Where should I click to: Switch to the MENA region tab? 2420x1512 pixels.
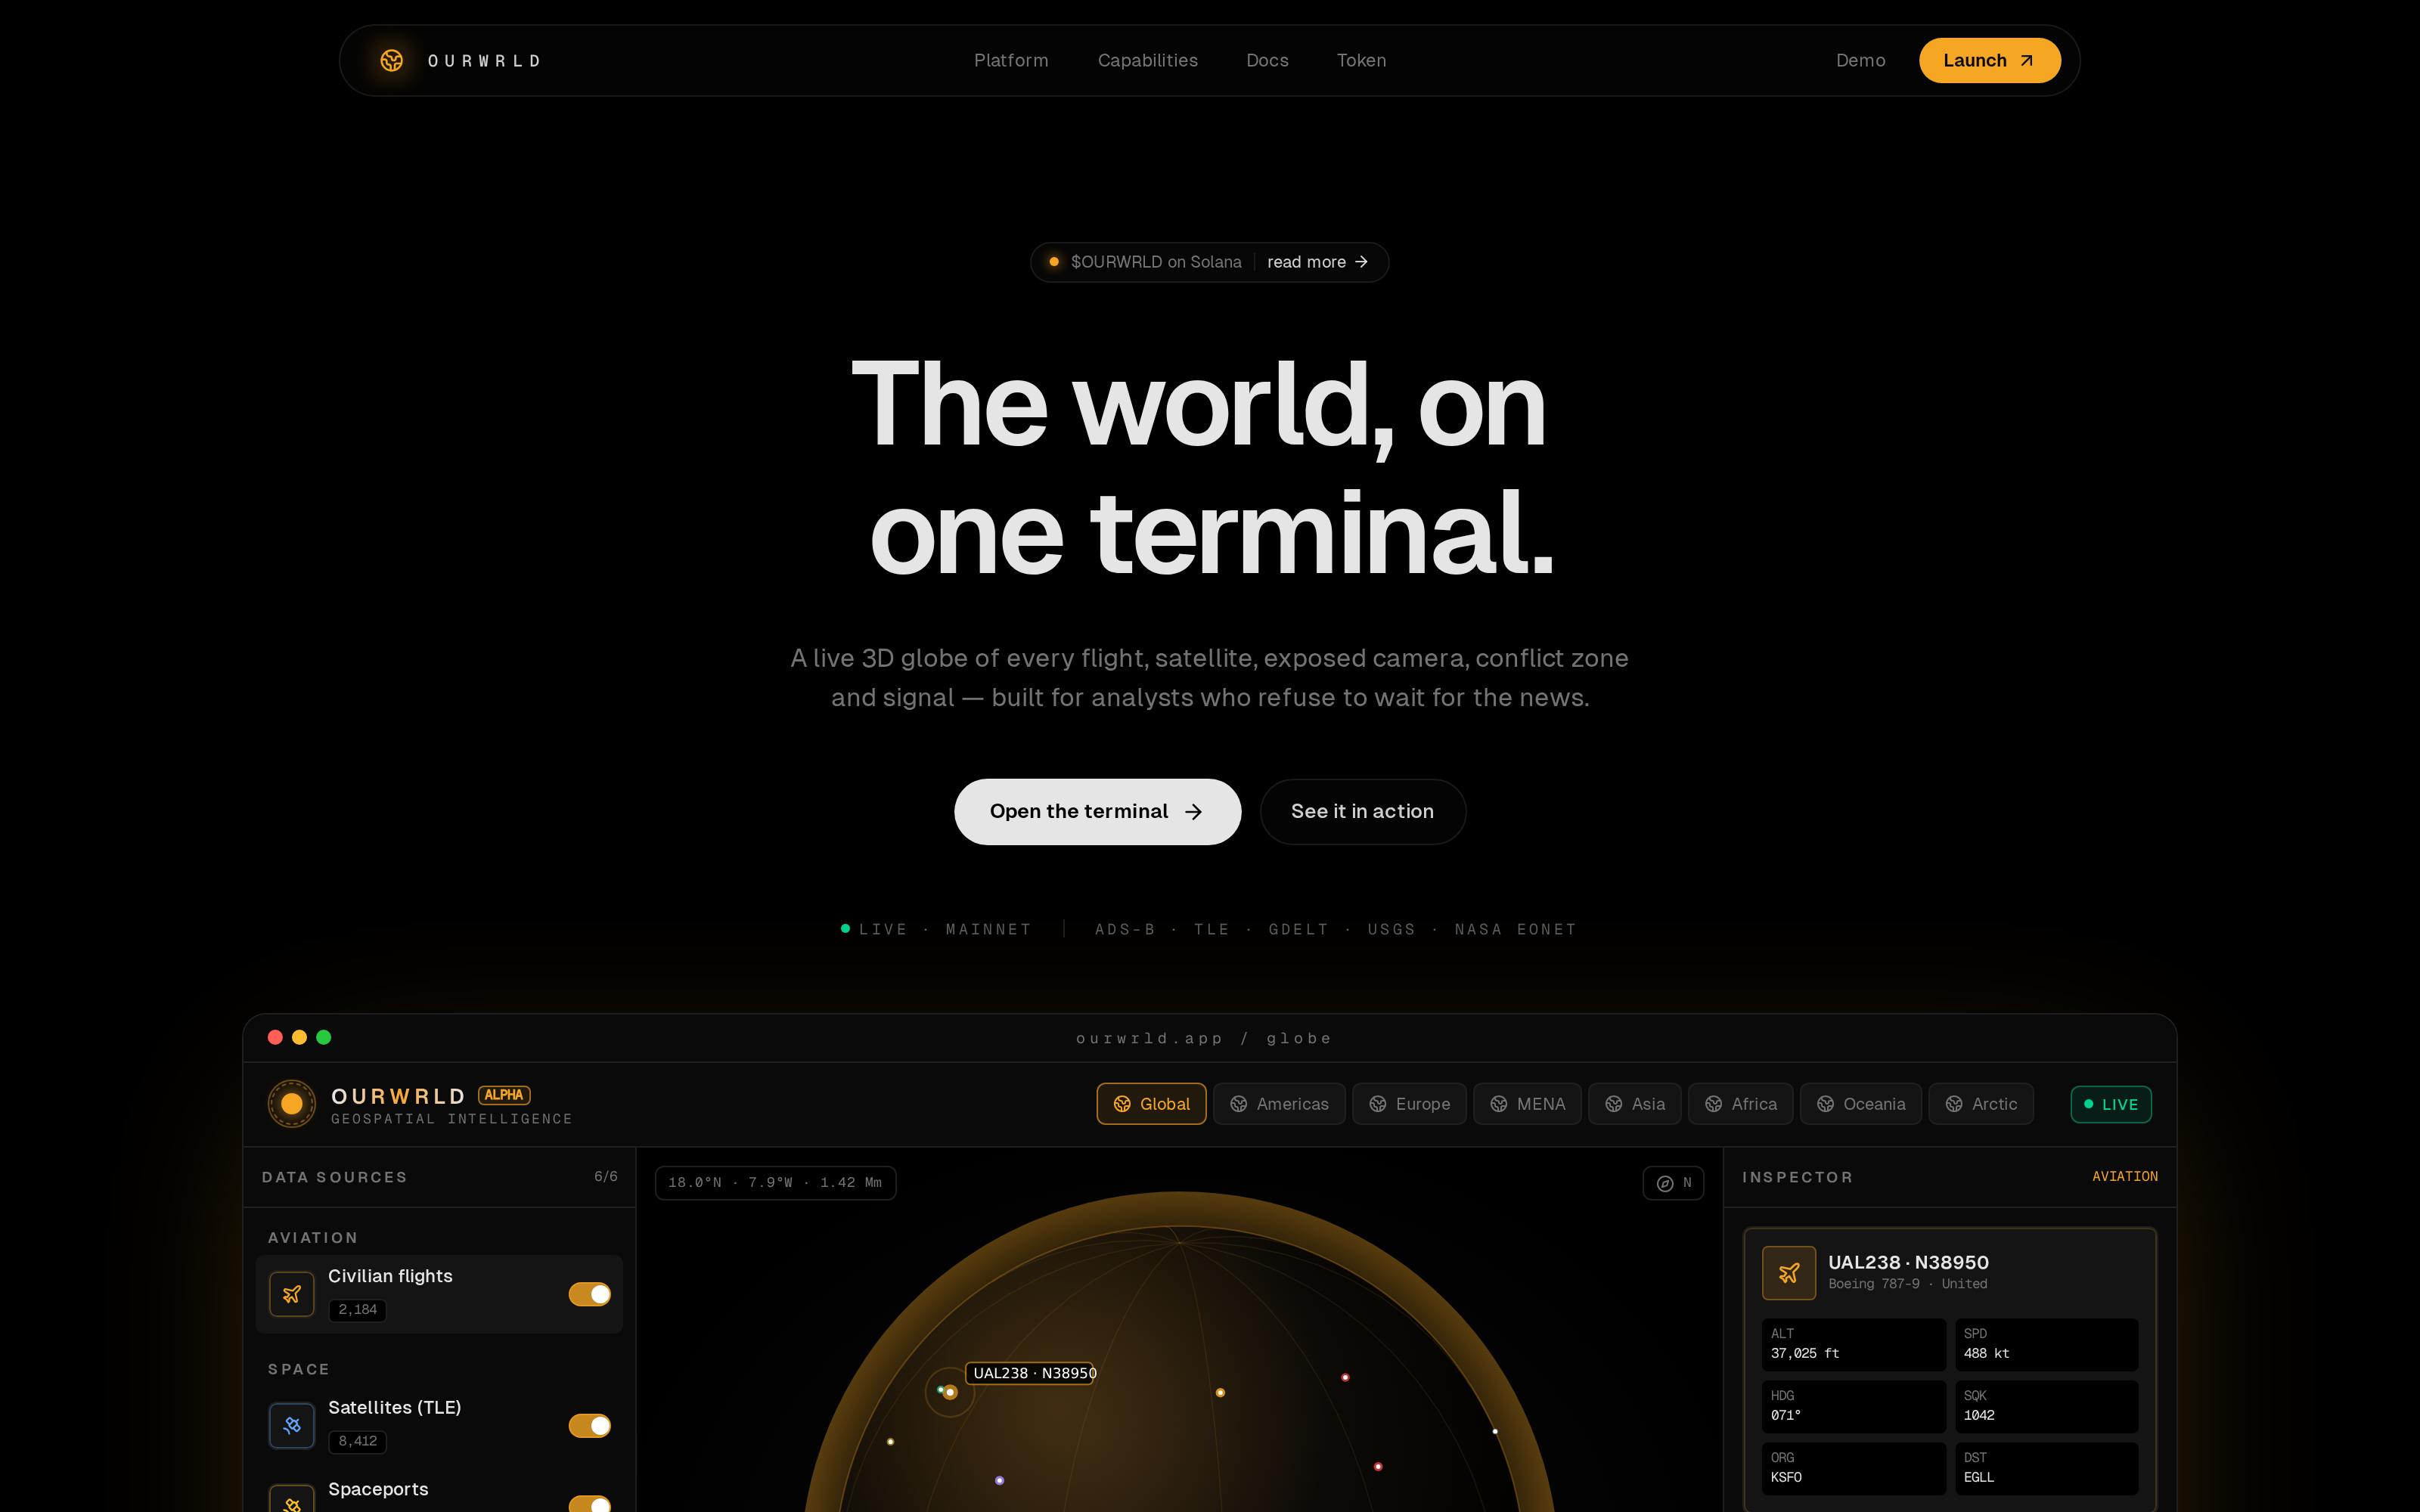1527,1104
